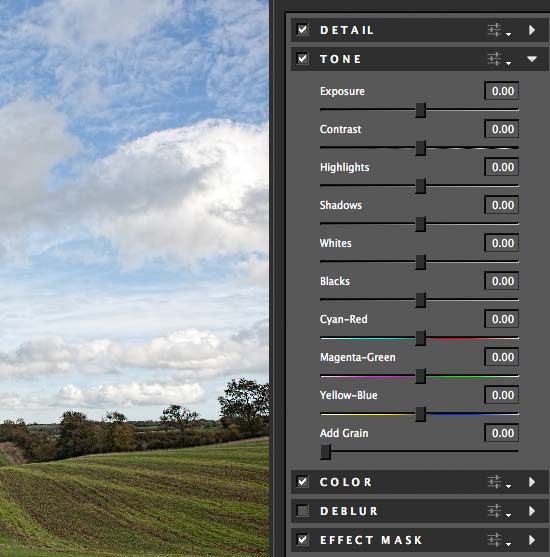This screenshot has height=557, width=550.
Task: Open the Detail panel presets icon
Action: pyautogui.click(x=499, y=30)
